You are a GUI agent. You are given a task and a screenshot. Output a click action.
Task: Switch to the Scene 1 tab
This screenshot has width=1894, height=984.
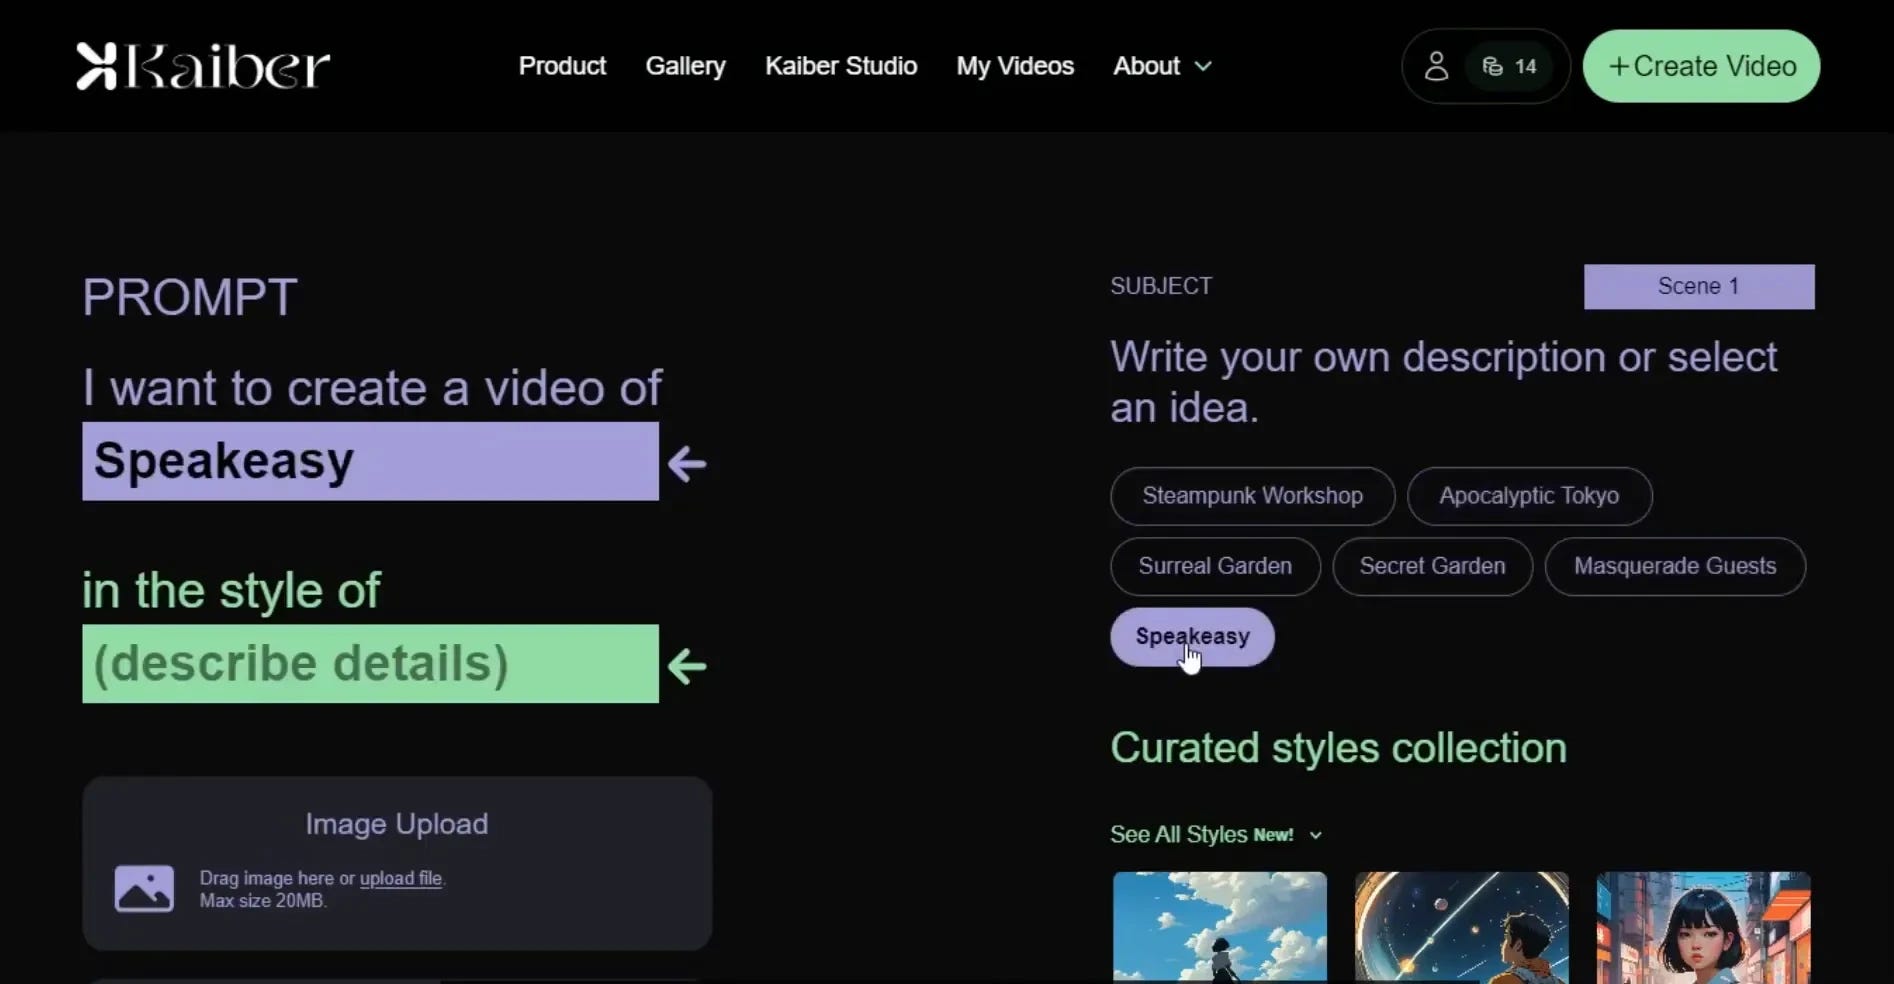click(1698, 286)
